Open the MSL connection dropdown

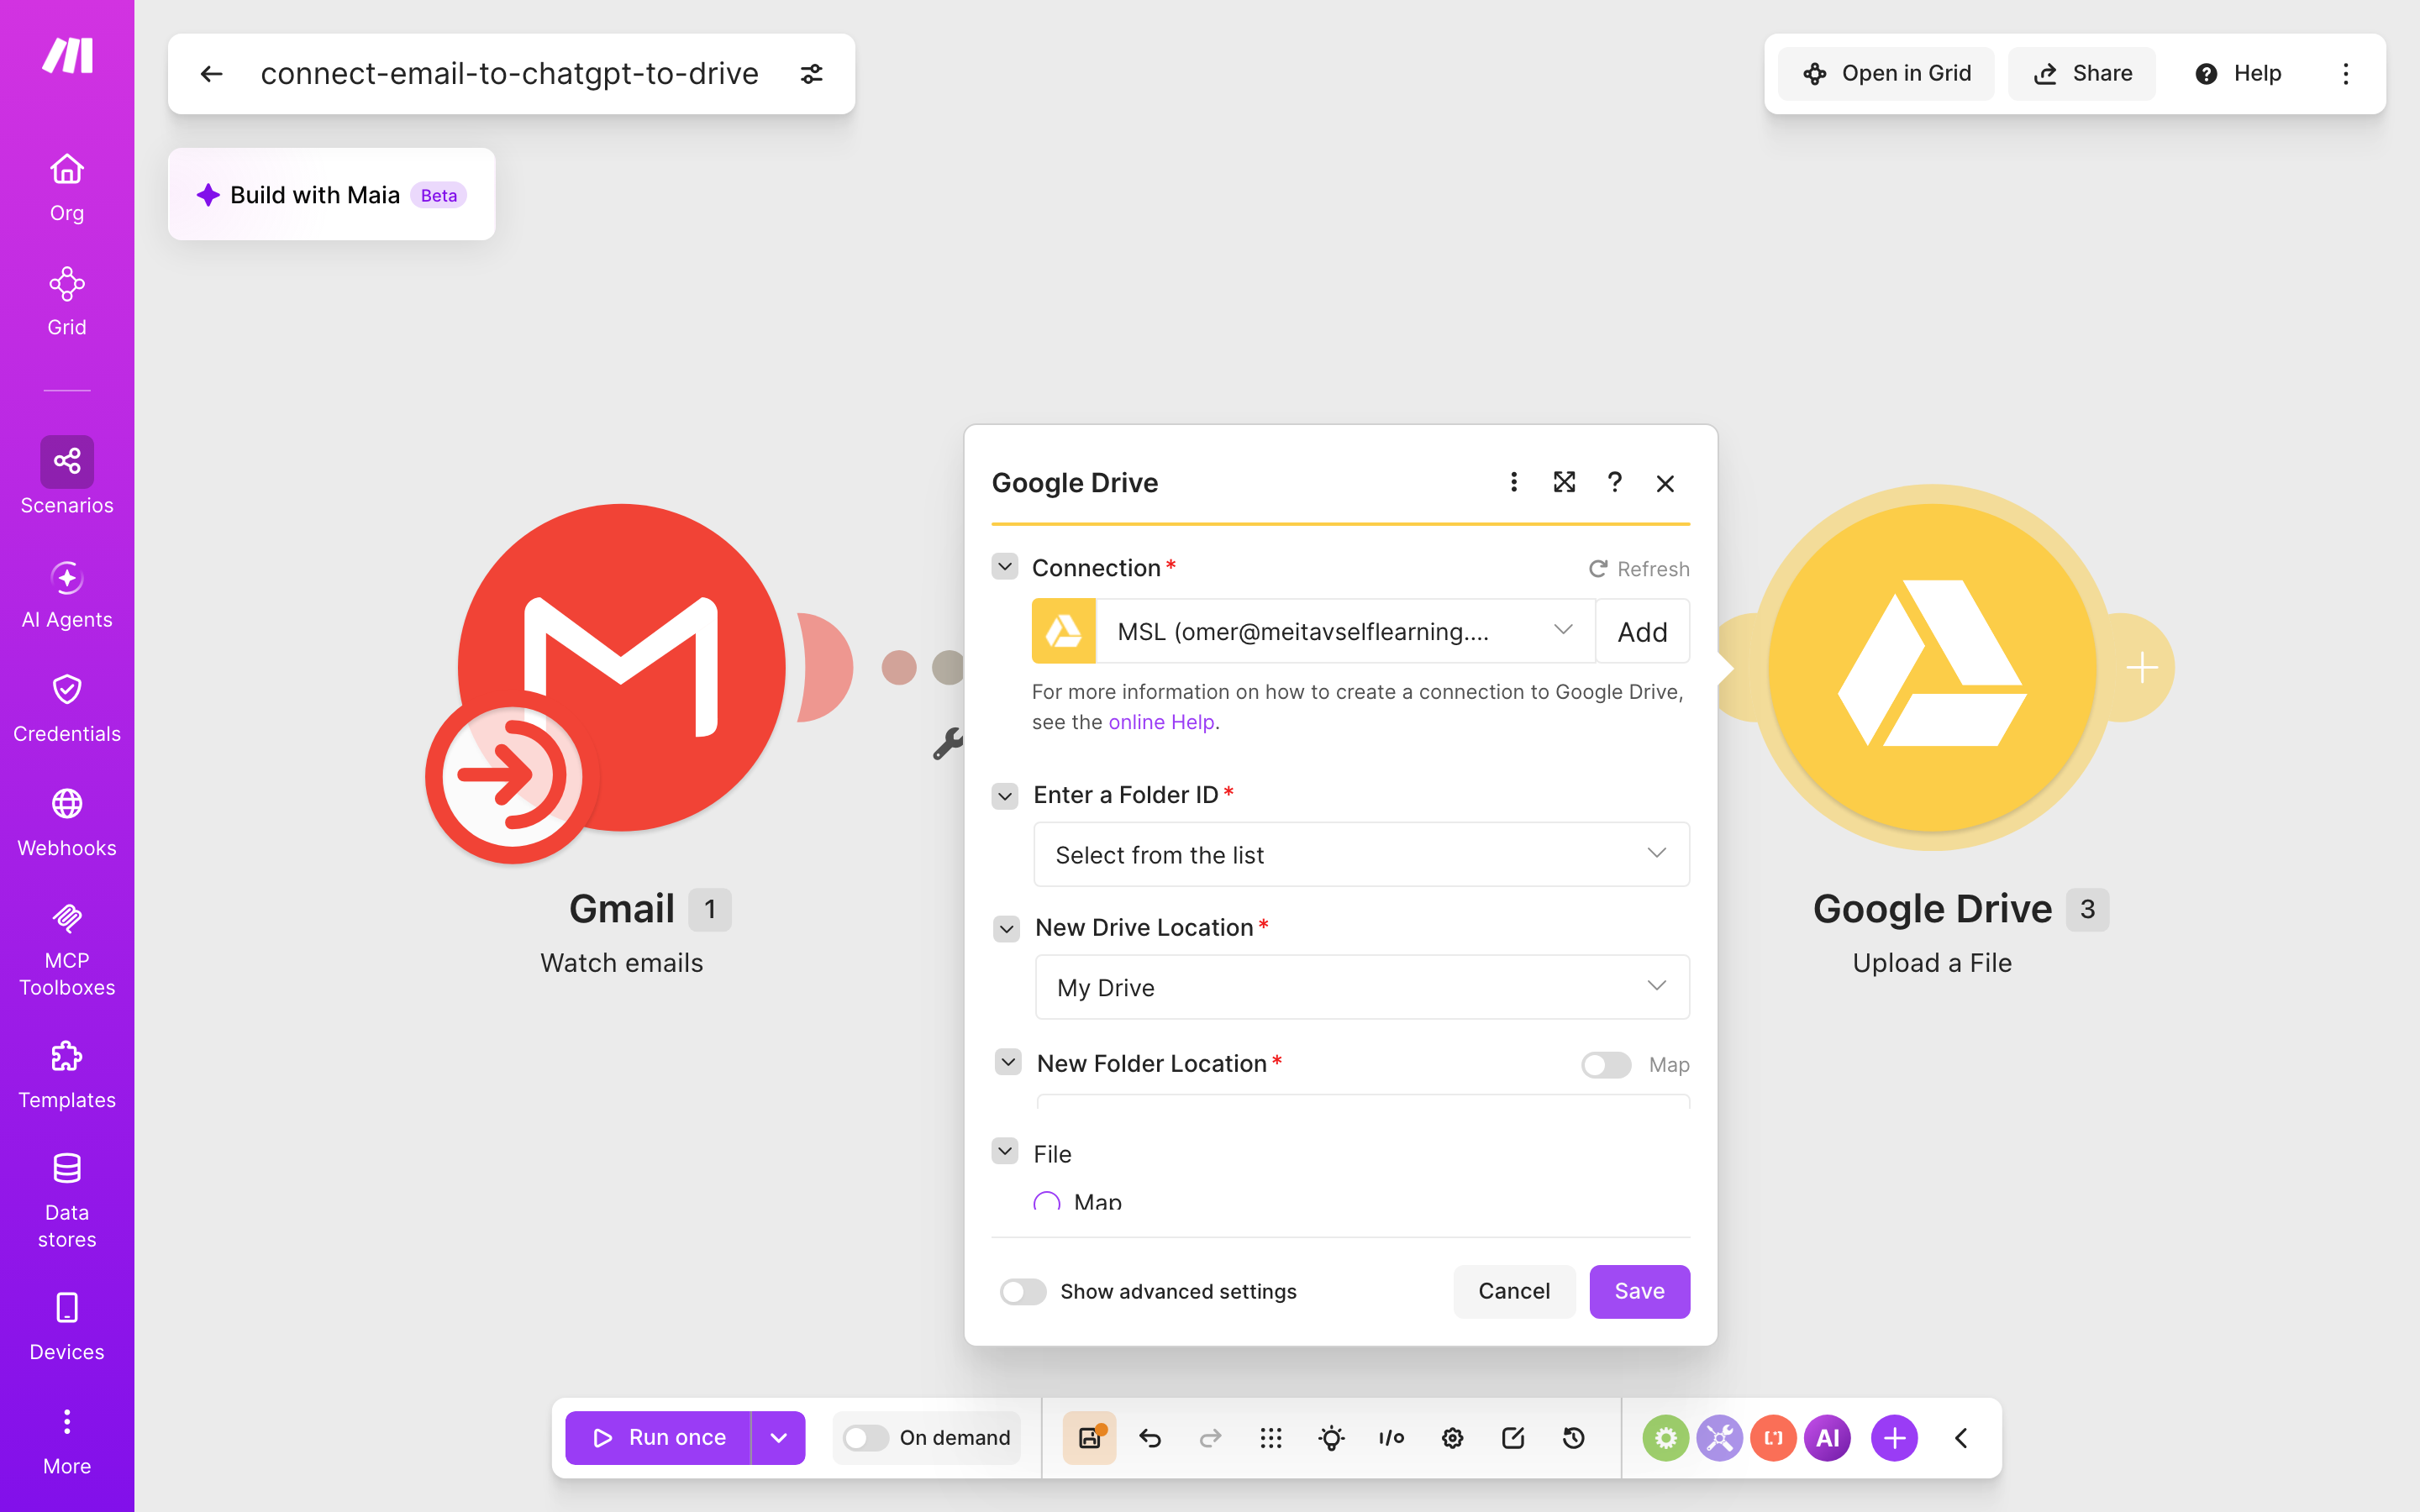tap(1345, 631)
